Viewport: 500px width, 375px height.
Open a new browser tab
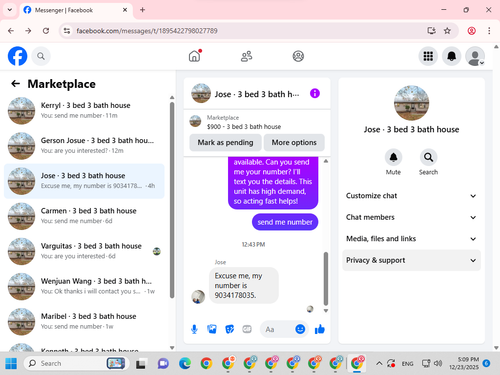click(x=142, y=10)
